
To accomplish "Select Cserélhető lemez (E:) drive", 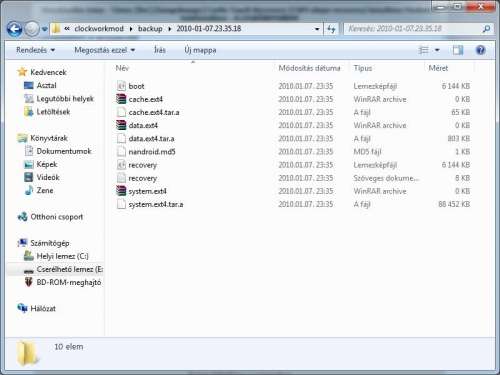I will point(70,269).
